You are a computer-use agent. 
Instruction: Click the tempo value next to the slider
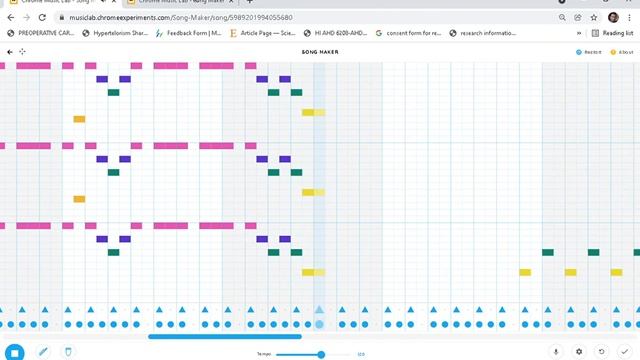361,354
